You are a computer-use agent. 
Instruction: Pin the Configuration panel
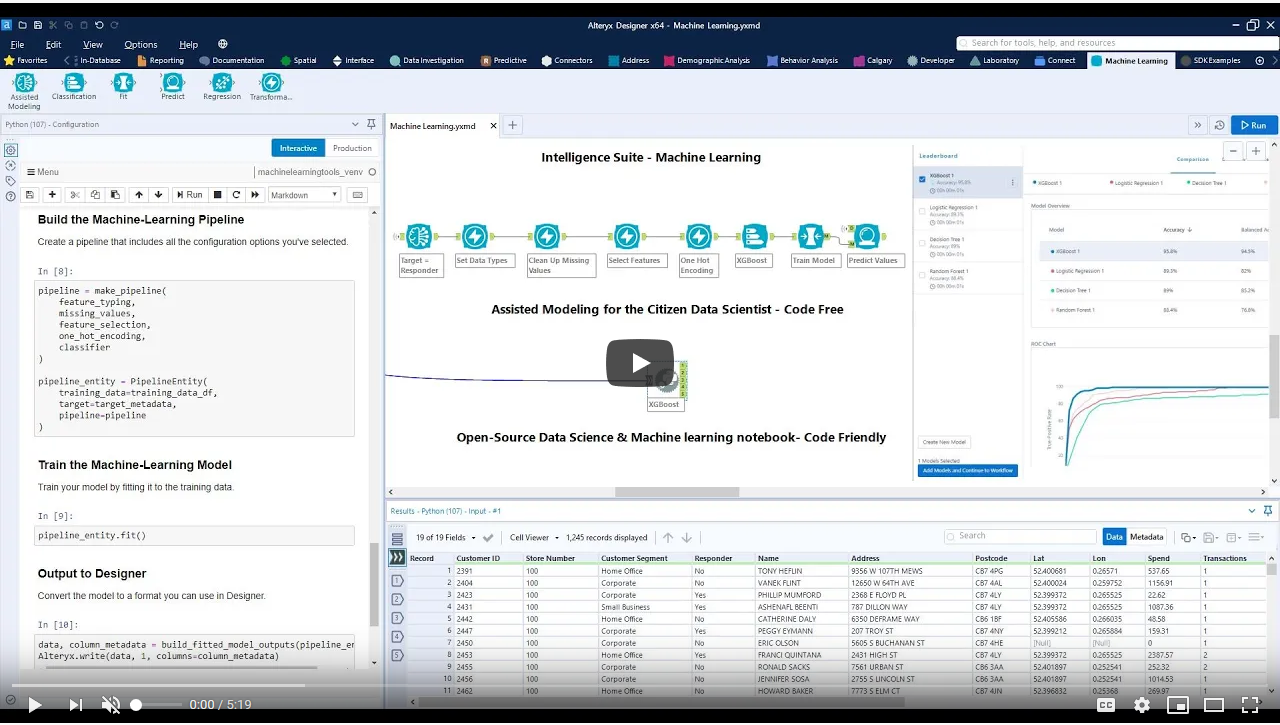click(371, 124)
